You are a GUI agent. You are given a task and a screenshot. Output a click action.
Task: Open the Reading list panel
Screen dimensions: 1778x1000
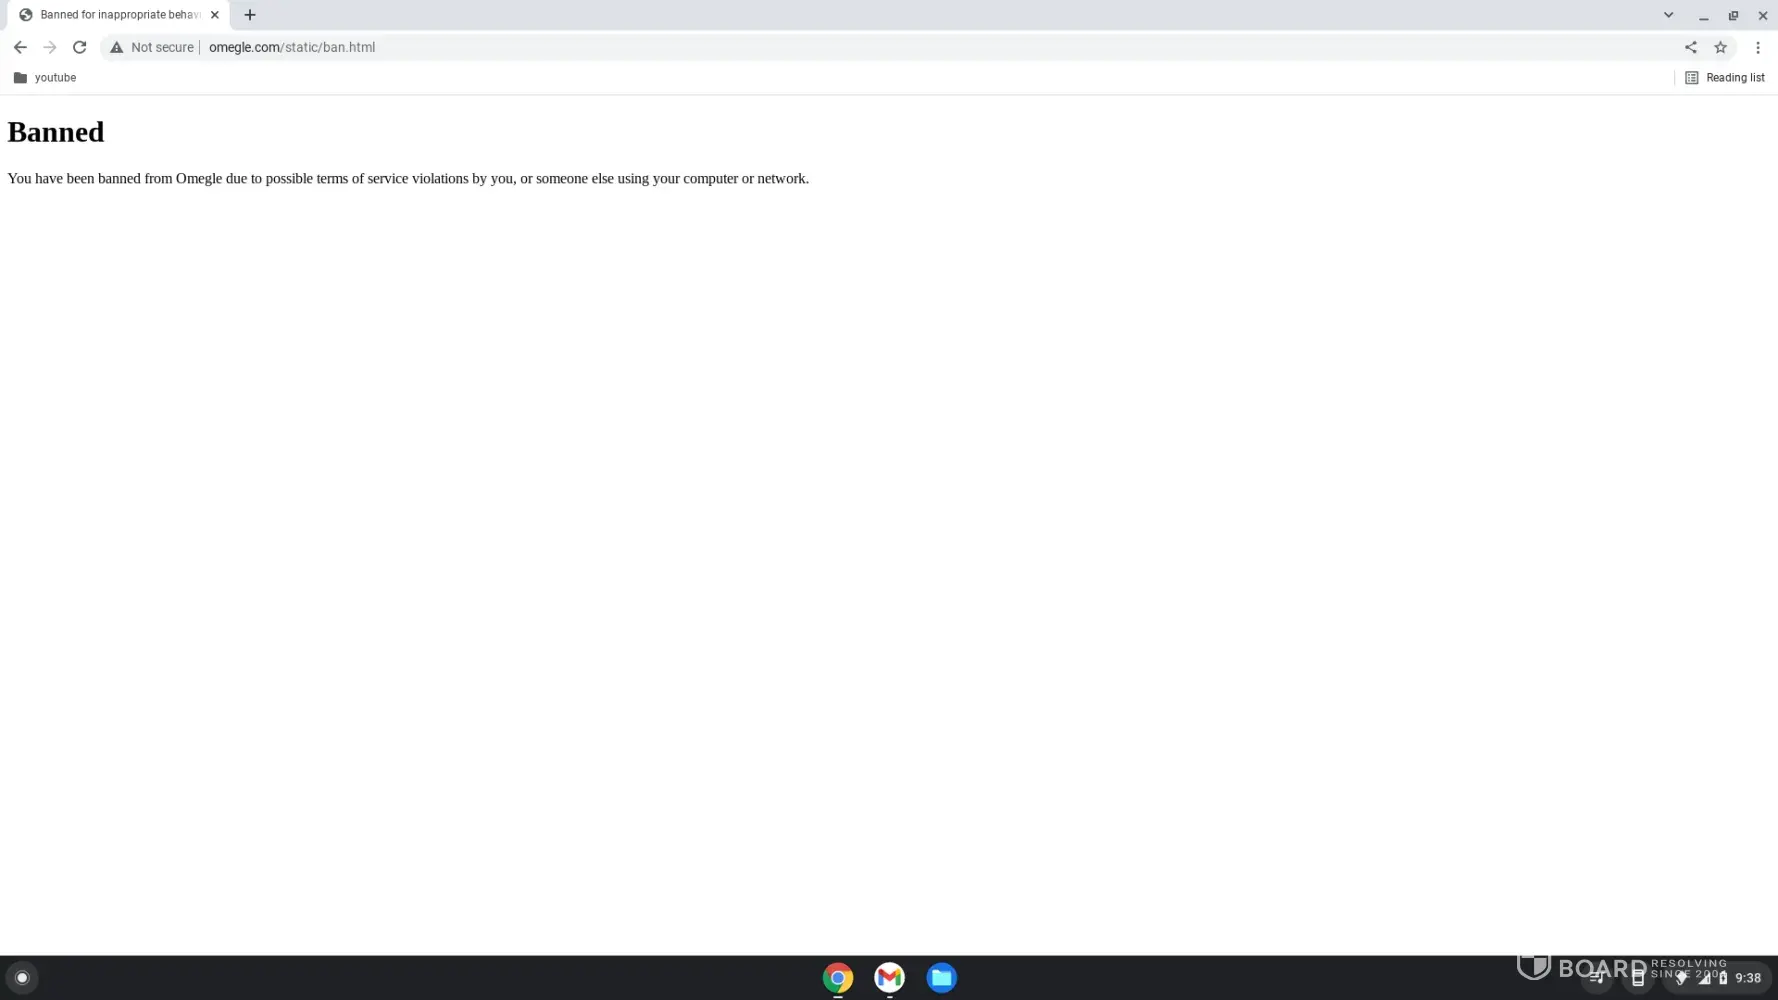[1725, 77]
